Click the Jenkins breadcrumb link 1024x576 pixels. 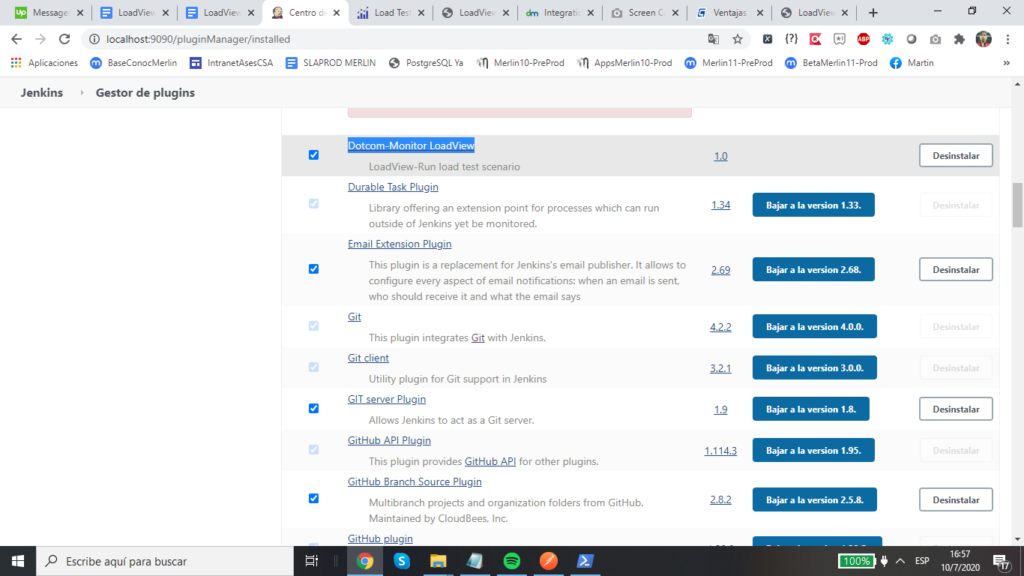pos(42,93)
